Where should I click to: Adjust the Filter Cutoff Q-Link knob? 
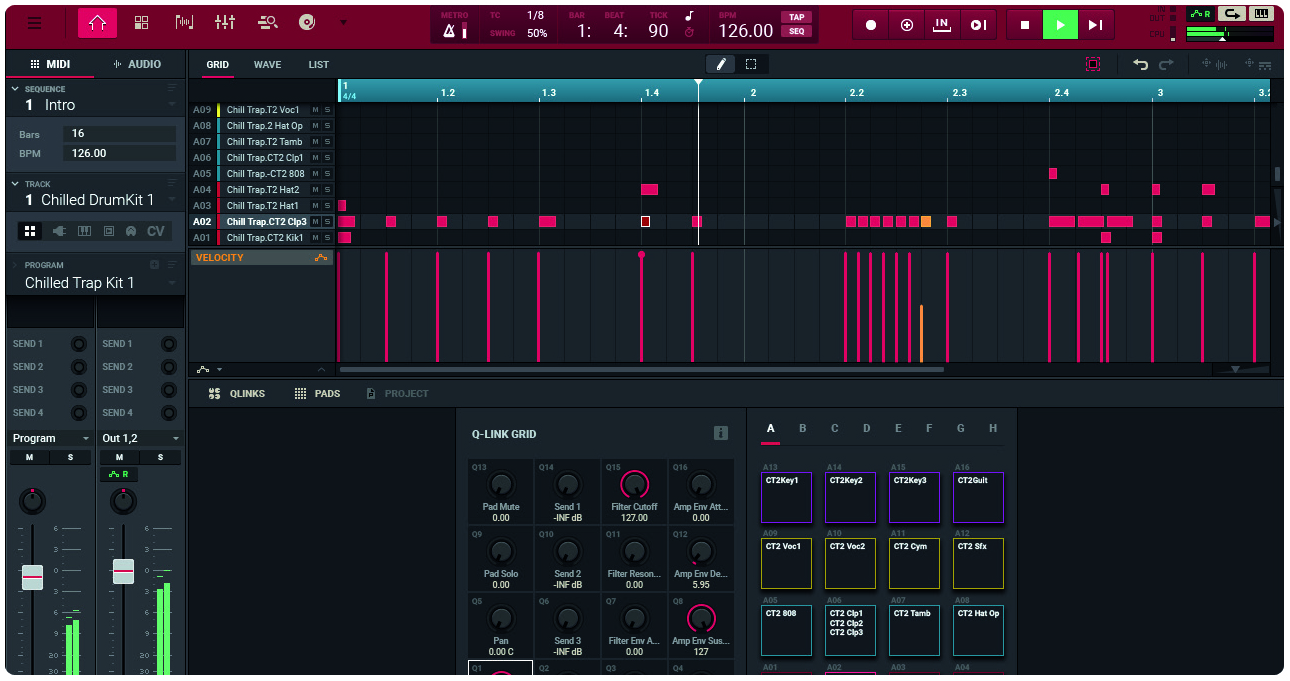634,485
